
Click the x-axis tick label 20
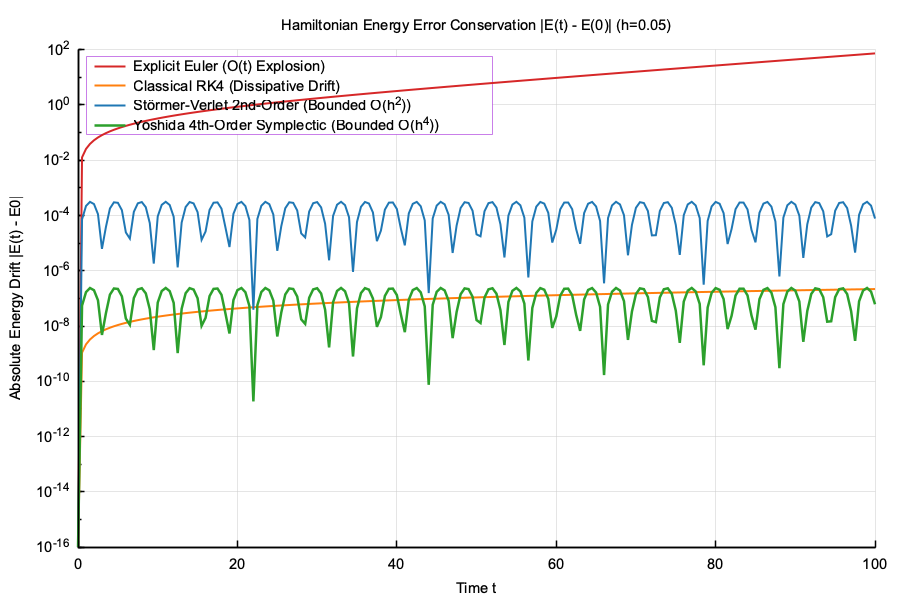(237, 564)
